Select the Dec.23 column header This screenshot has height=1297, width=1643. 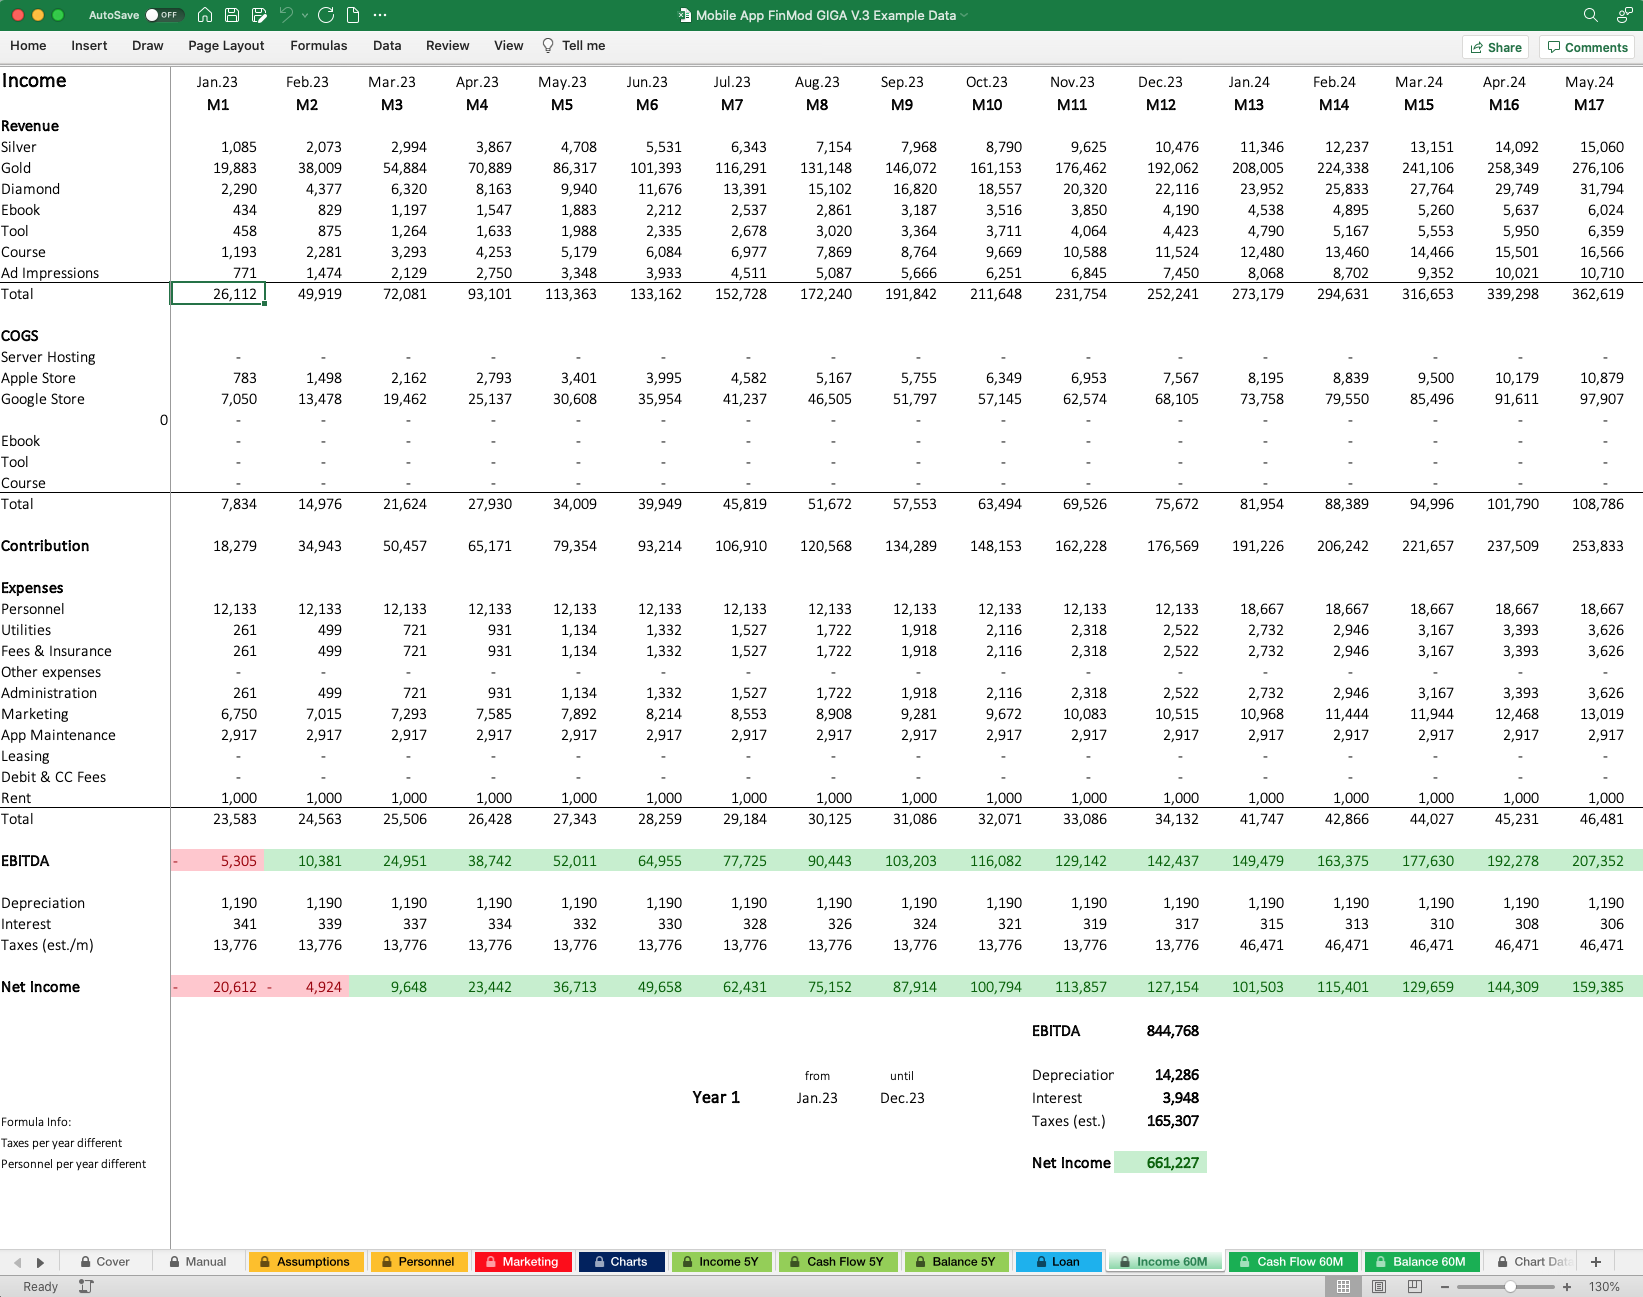click(1160, 82)
